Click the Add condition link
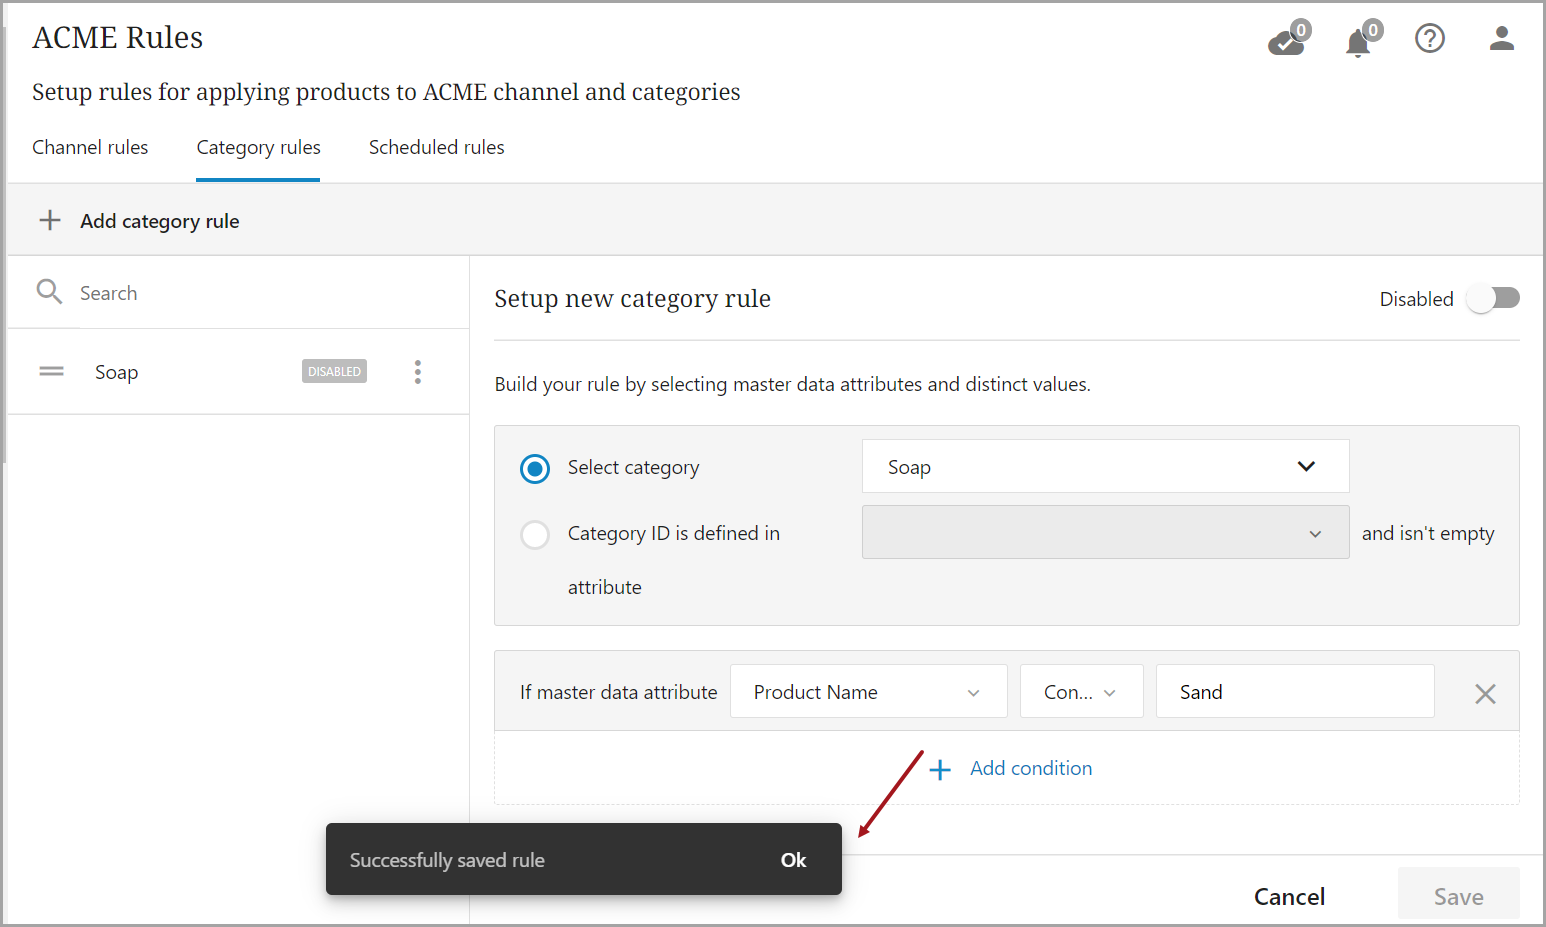 [1030, 768]
